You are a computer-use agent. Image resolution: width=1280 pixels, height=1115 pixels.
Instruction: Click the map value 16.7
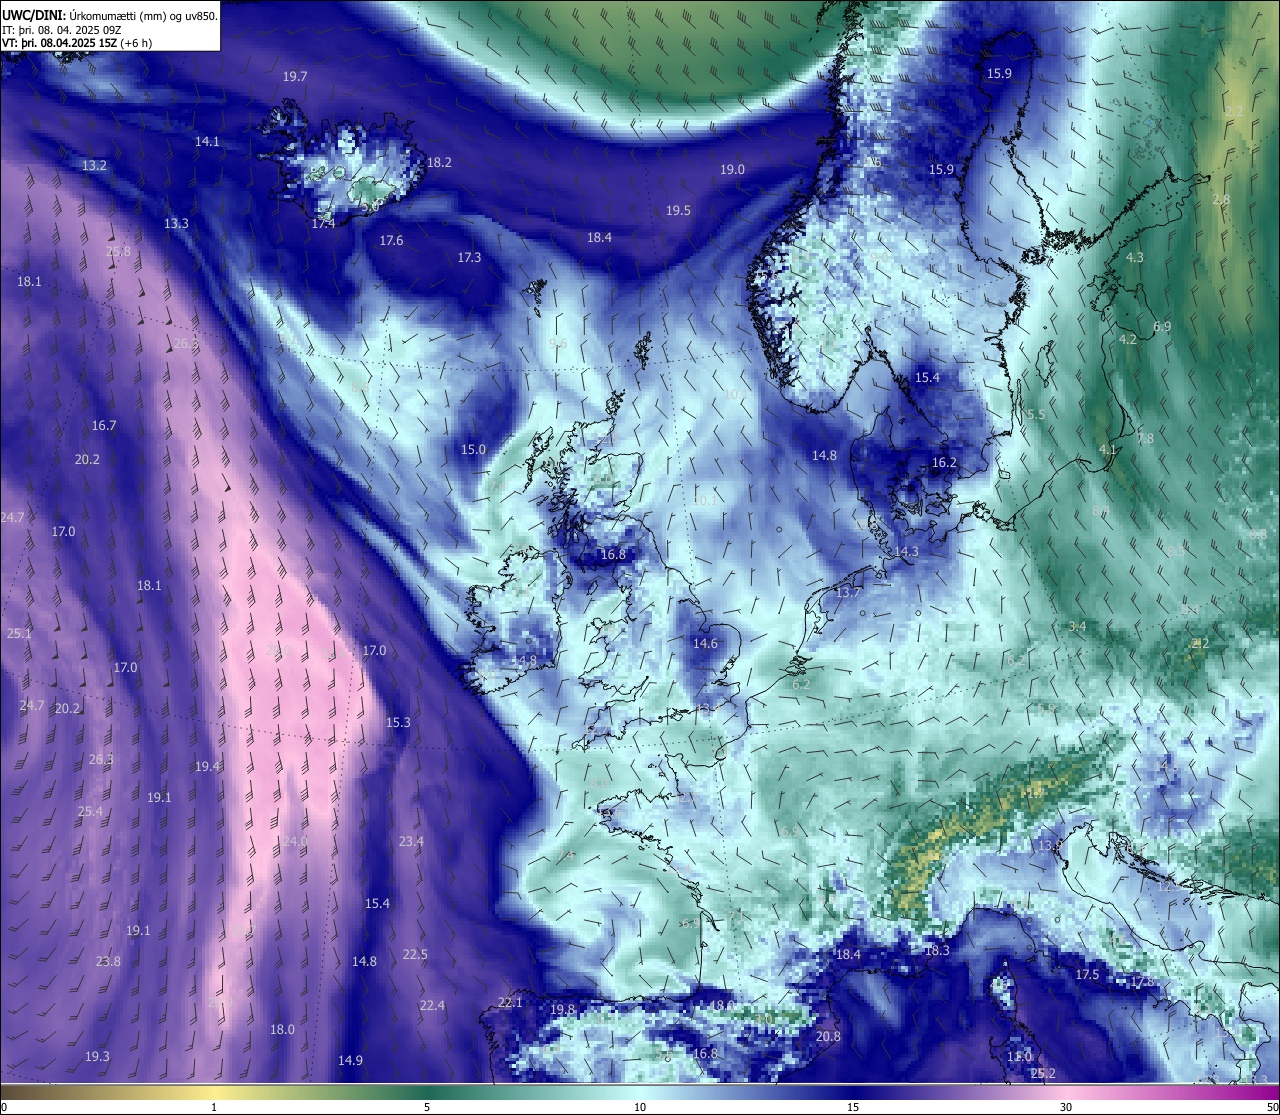[104, 426]
